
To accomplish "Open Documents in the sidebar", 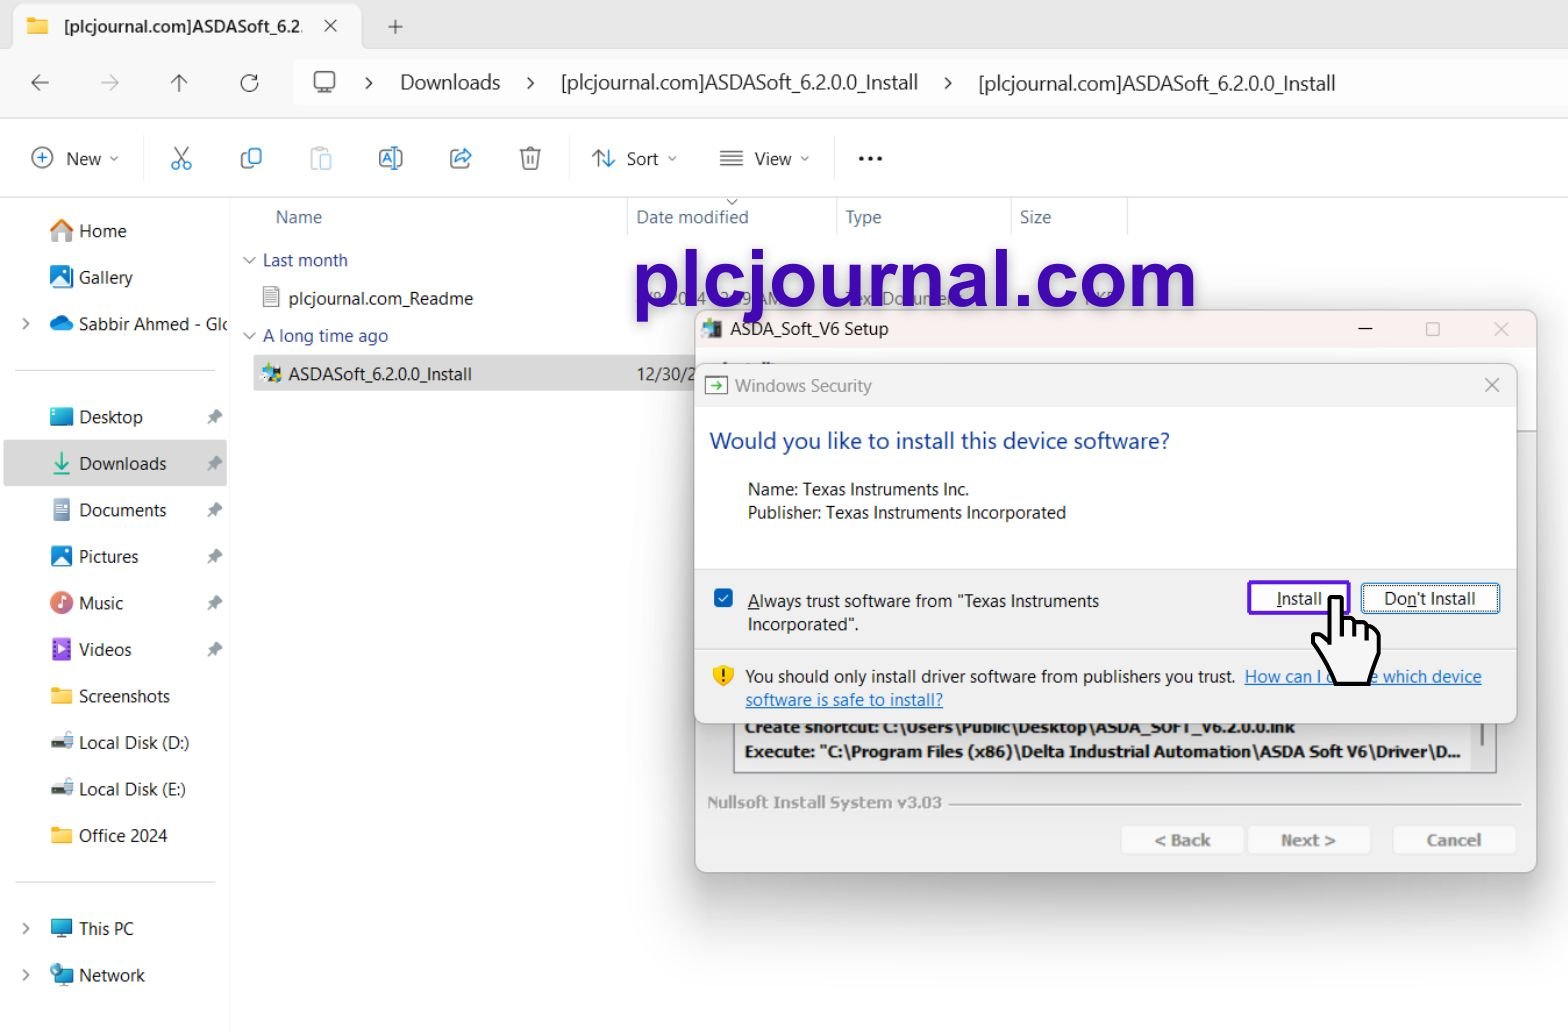I will click(x=109, y=510).
